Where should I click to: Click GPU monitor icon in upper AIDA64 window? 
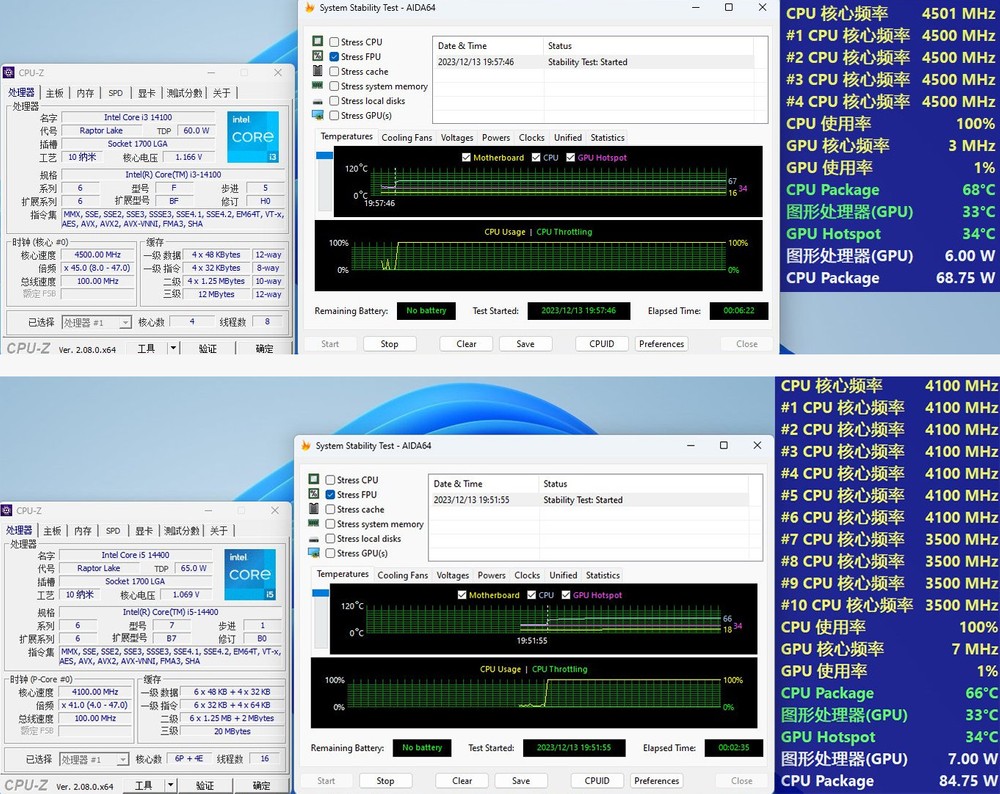point(317,115)
